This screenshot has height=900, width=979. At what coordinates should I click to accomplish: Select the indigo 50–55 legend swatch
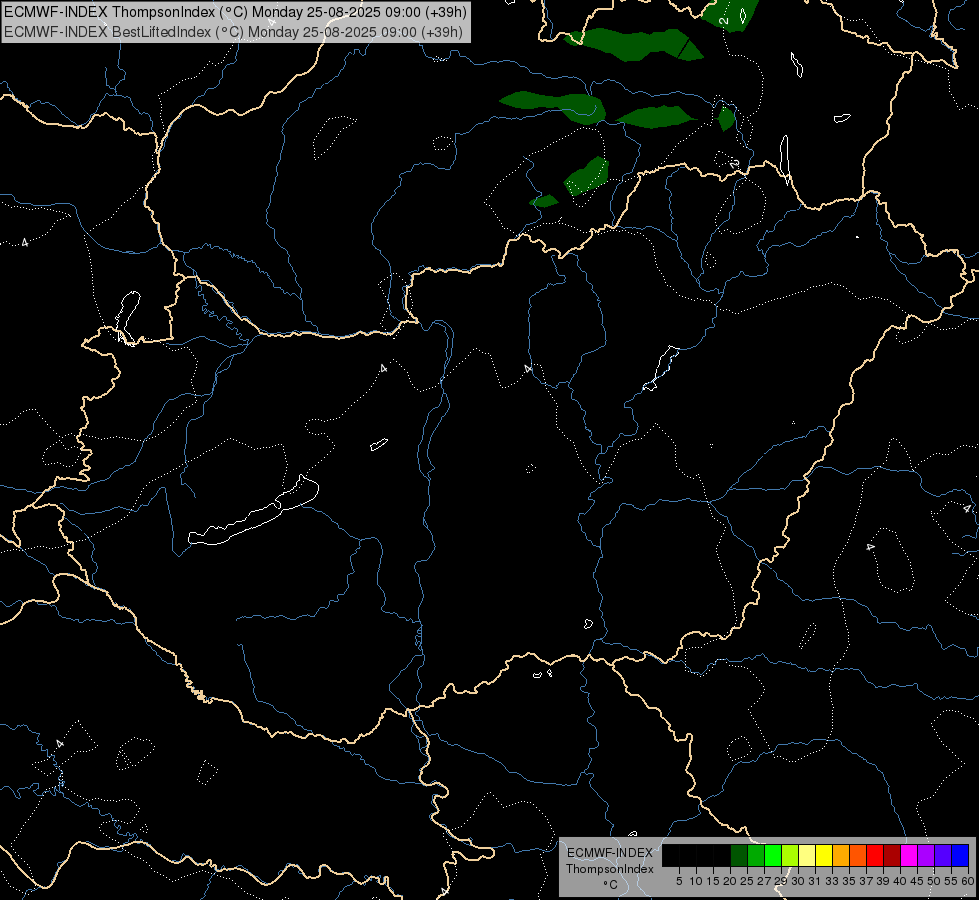click(x=943, y=855)
